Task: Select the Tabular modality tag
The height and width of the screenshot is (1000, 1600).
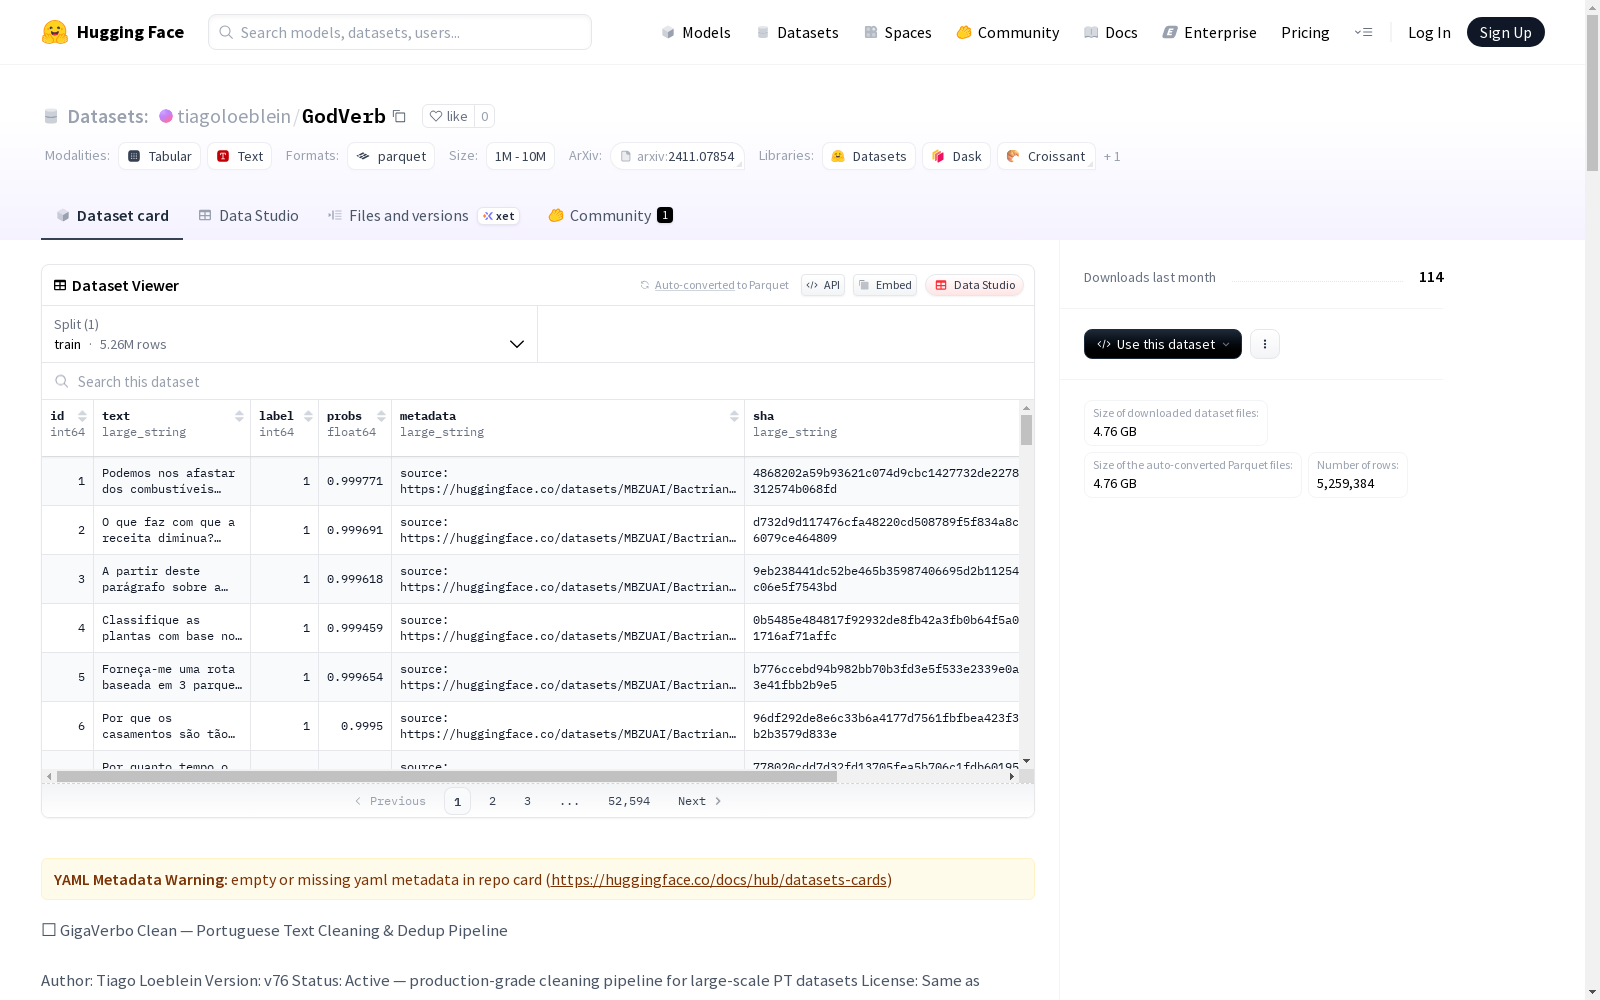Action: pos(160,156)
